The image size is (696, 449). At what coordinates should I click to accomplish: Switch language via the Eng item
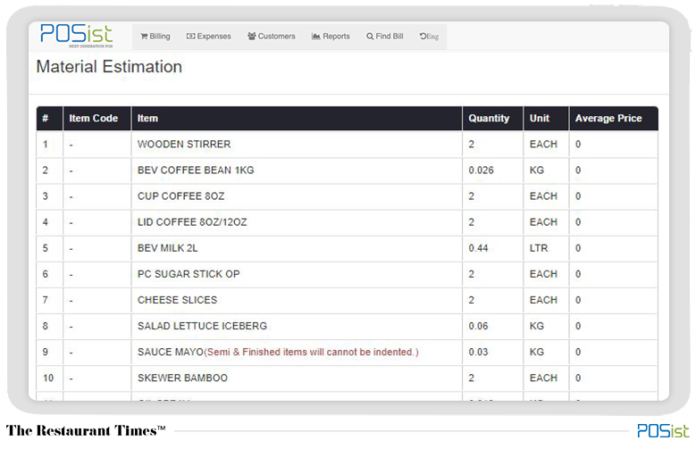pos(429,36)
